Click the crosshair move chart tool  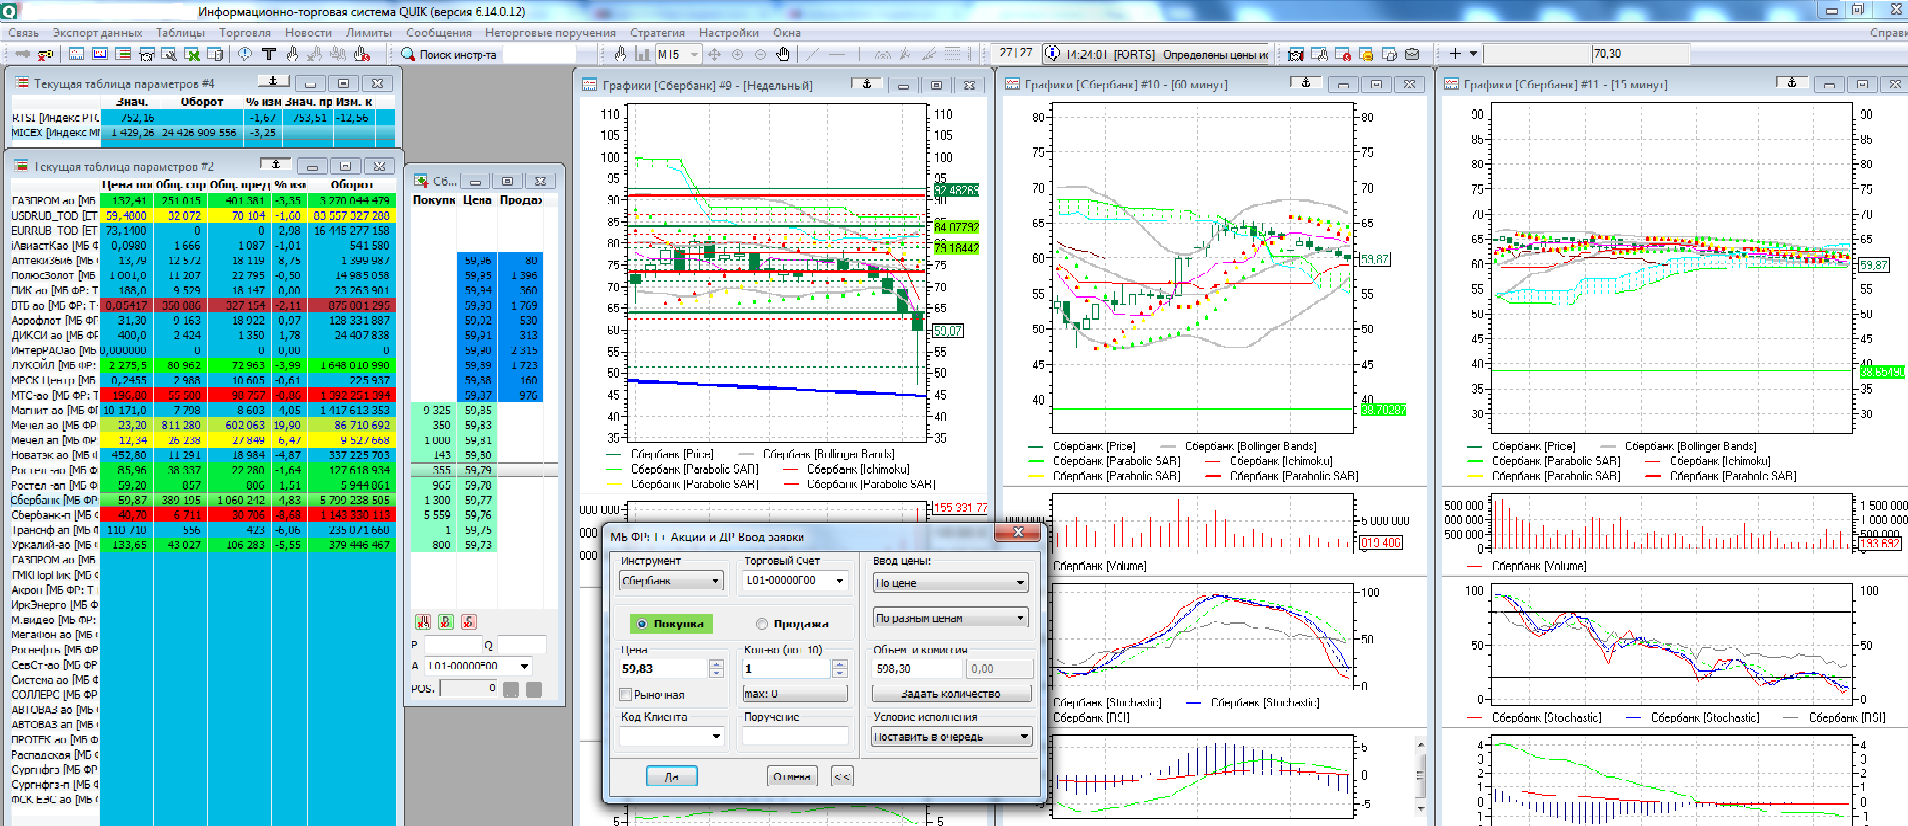(714, 54)
